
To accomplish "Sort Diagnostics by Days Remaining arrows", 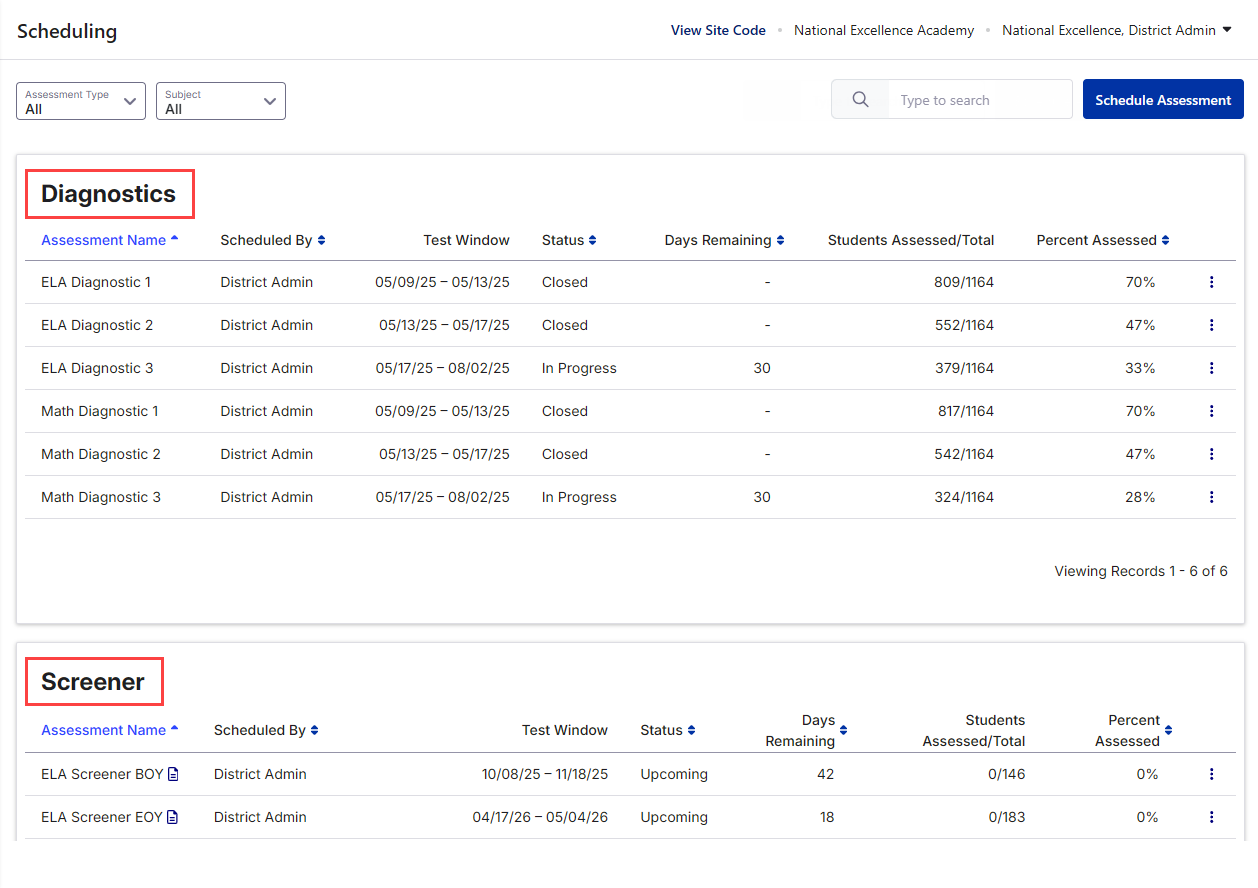I will tap(780, 240).
